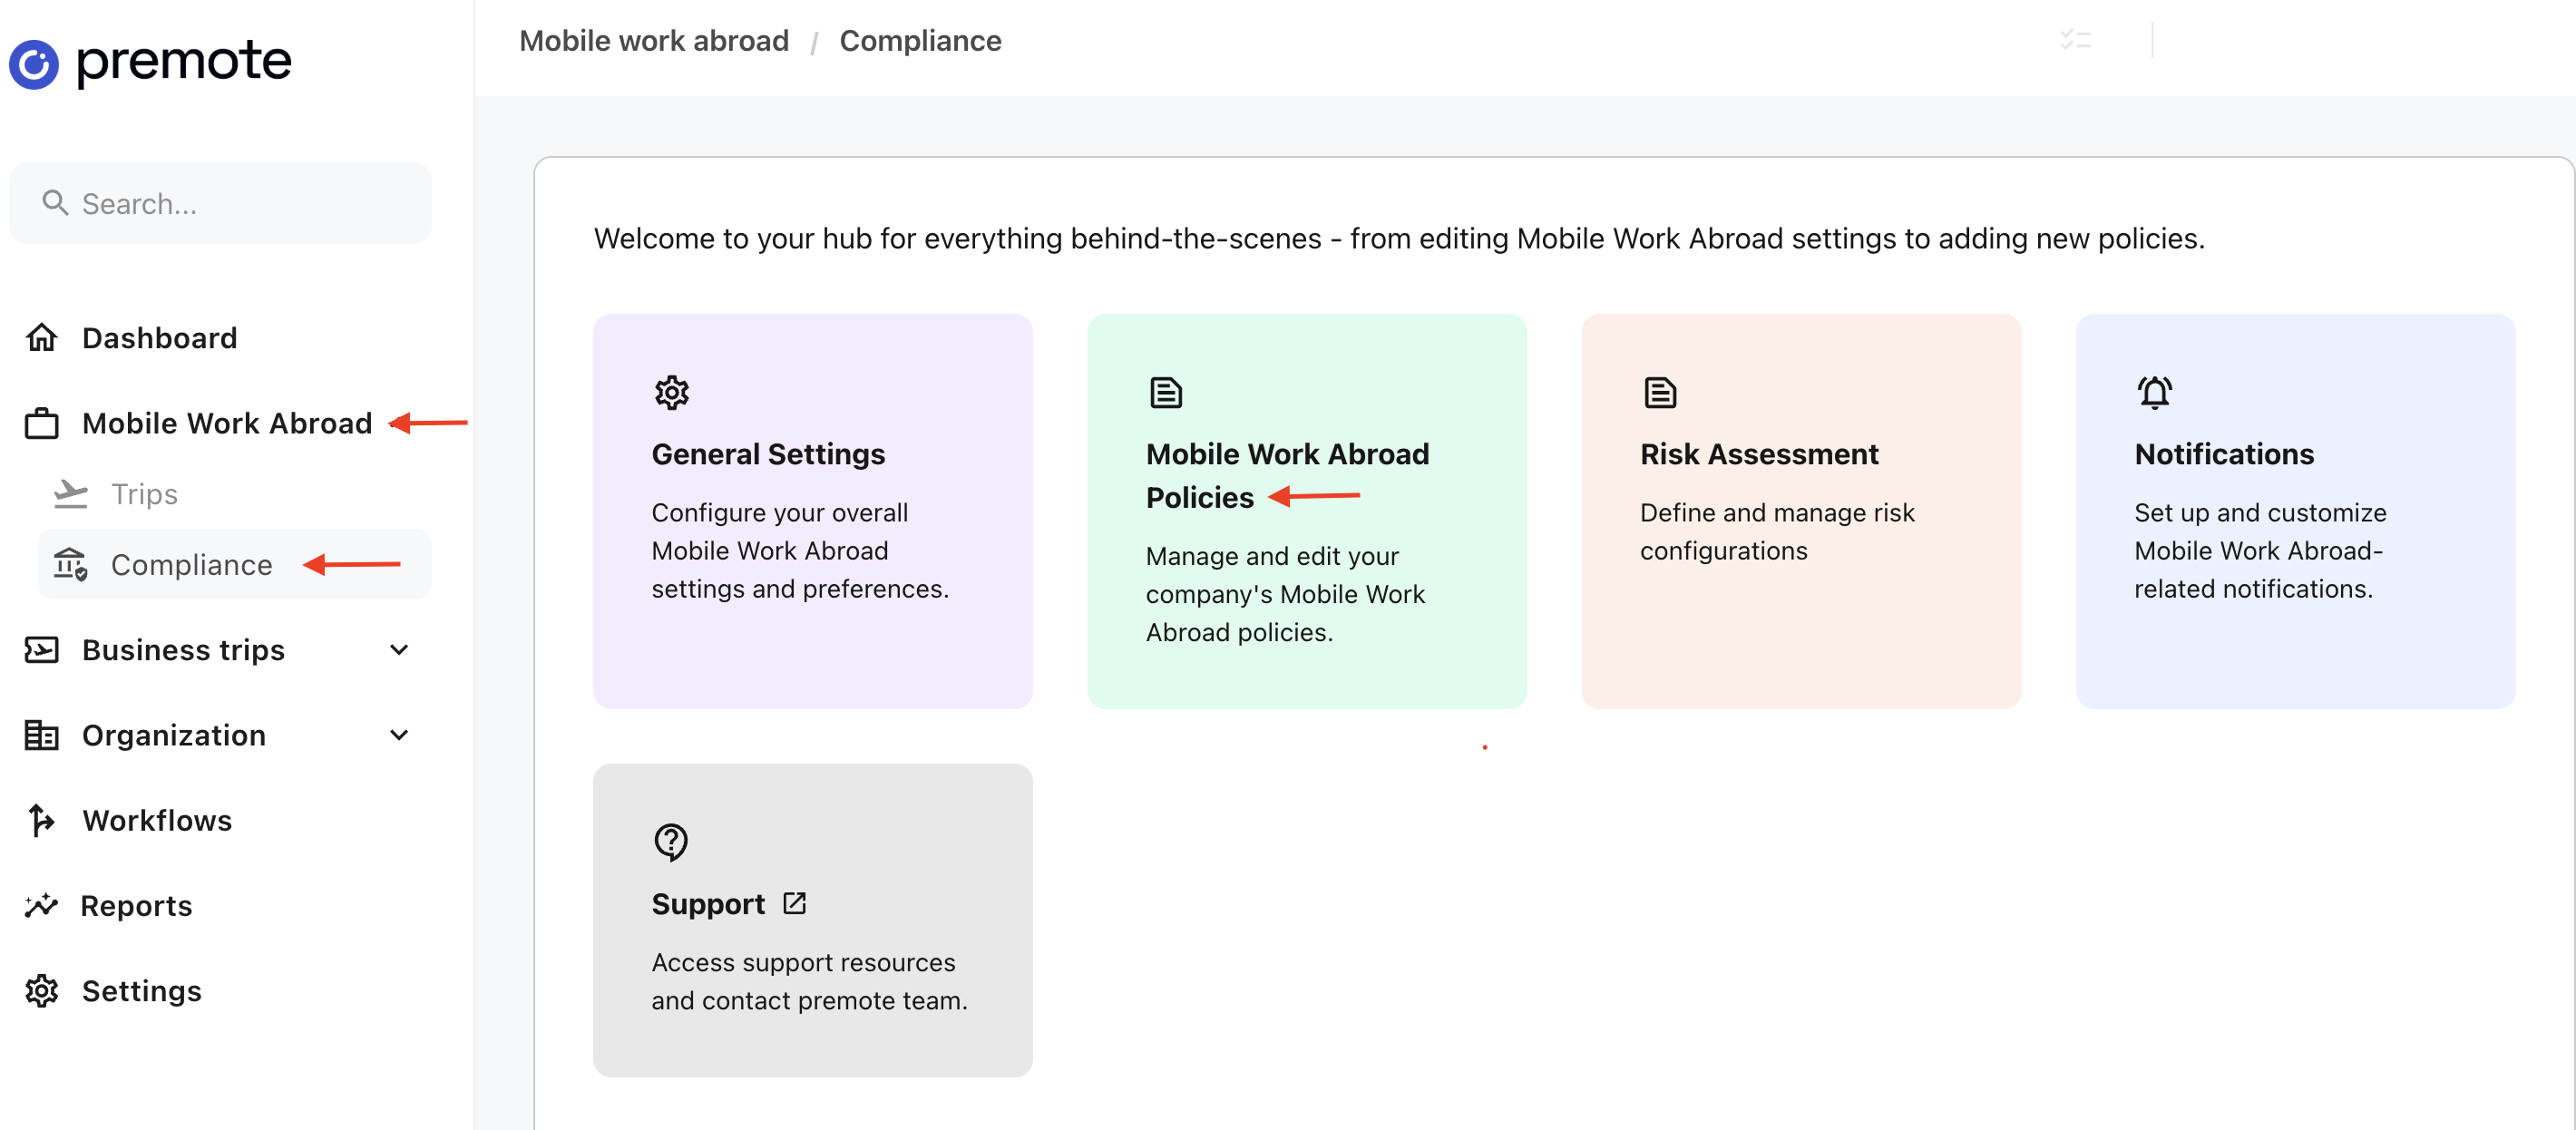Click the checklist icon in top bar
Viewport: 2576px width, 1130px height.
click(2075, 40)
